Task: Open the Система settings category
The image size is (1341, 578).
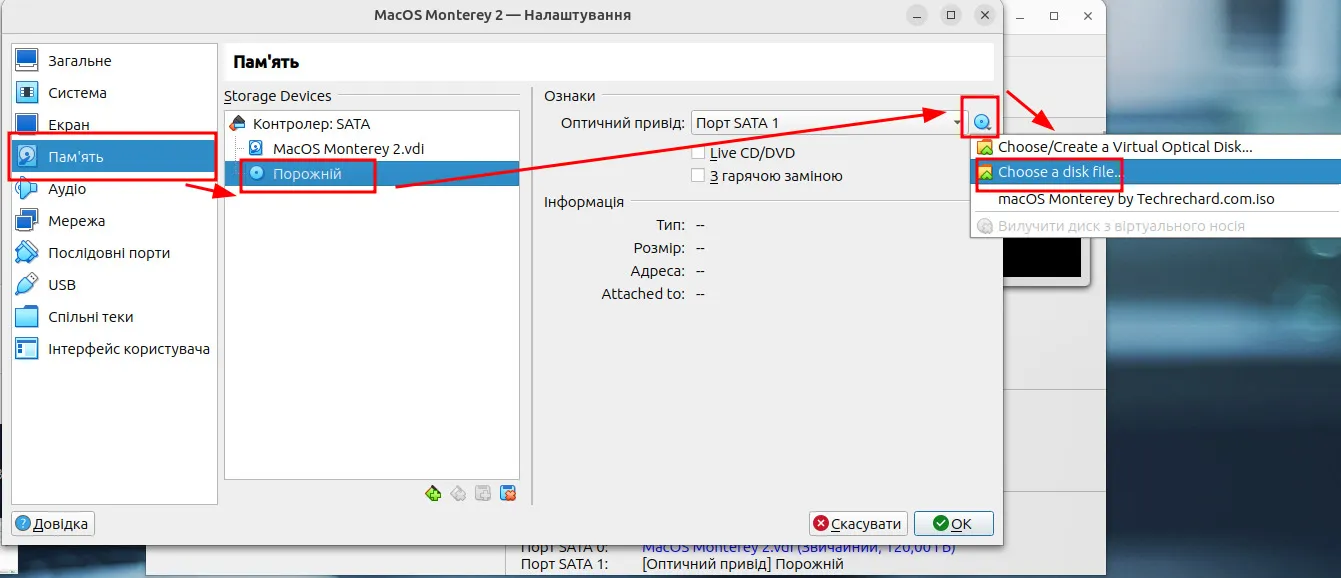Action: [x=114, y=93]
